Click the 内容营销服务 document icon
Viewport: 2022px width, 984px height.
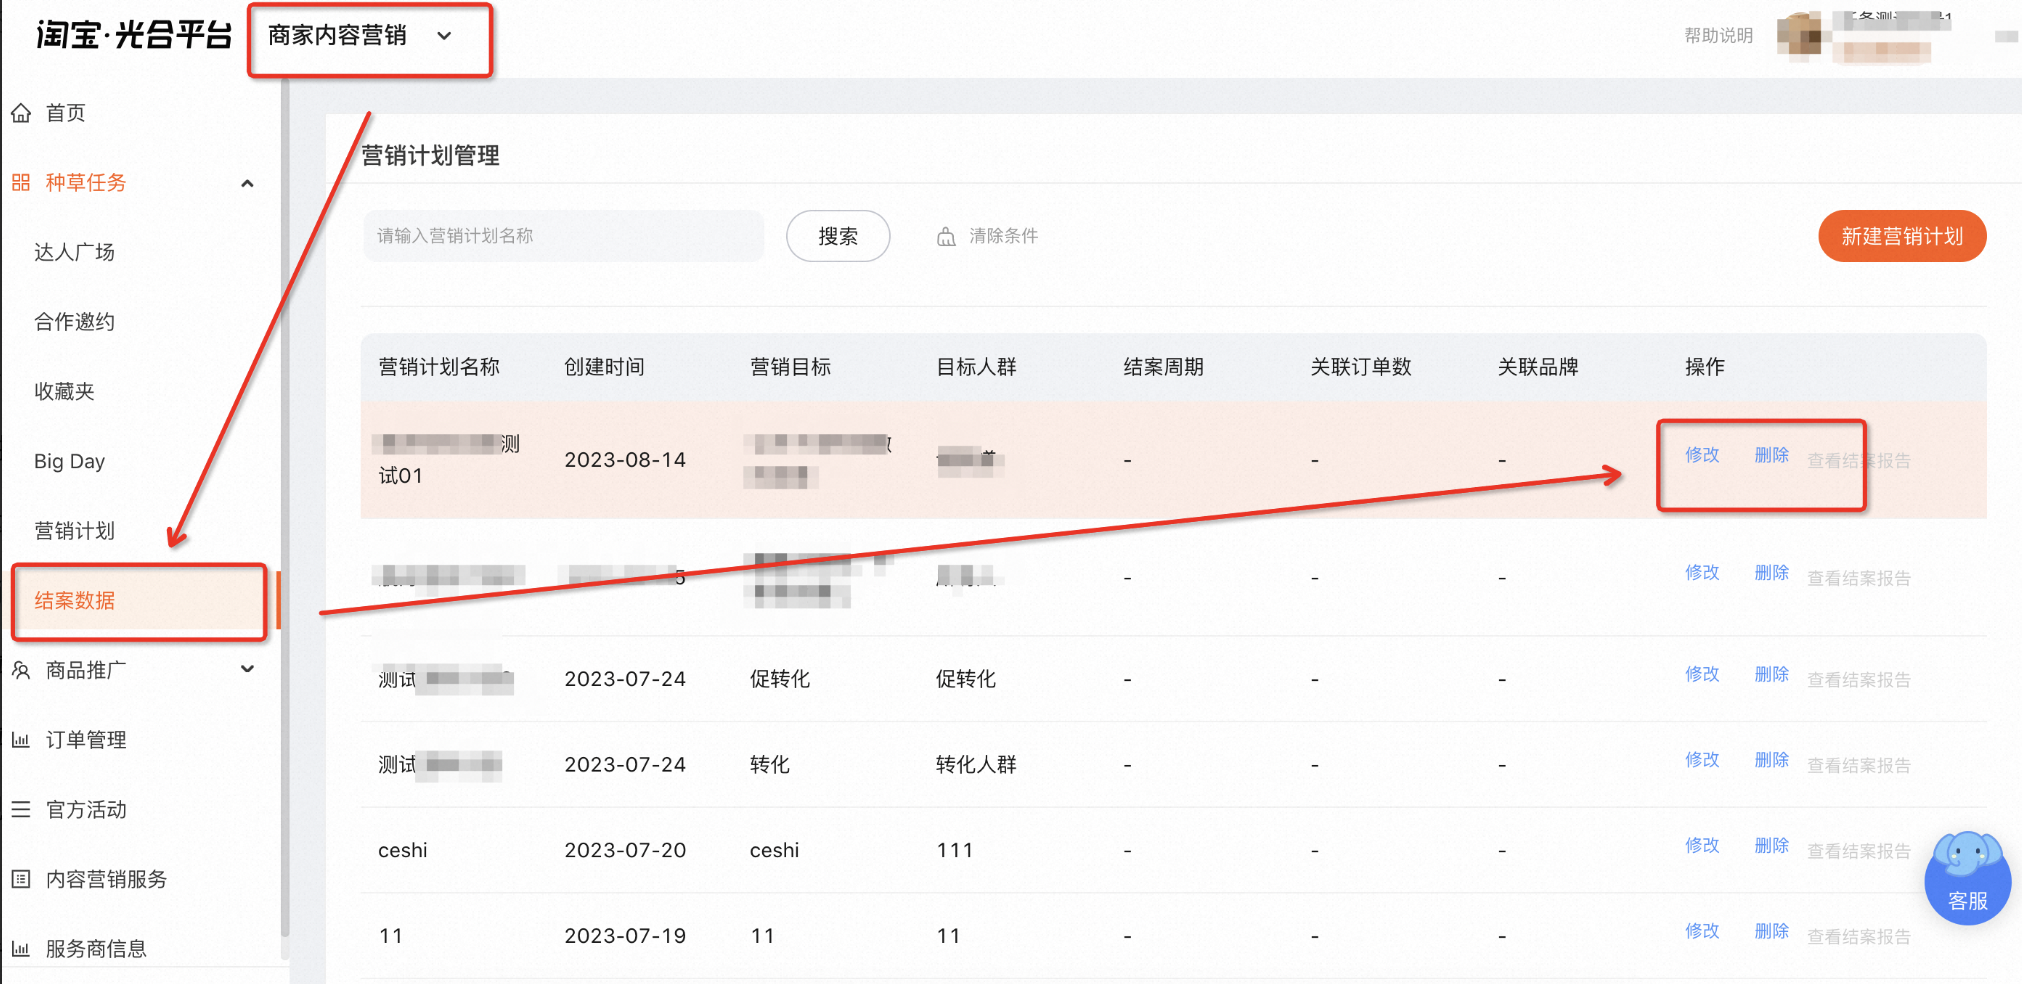coord(21,879)
